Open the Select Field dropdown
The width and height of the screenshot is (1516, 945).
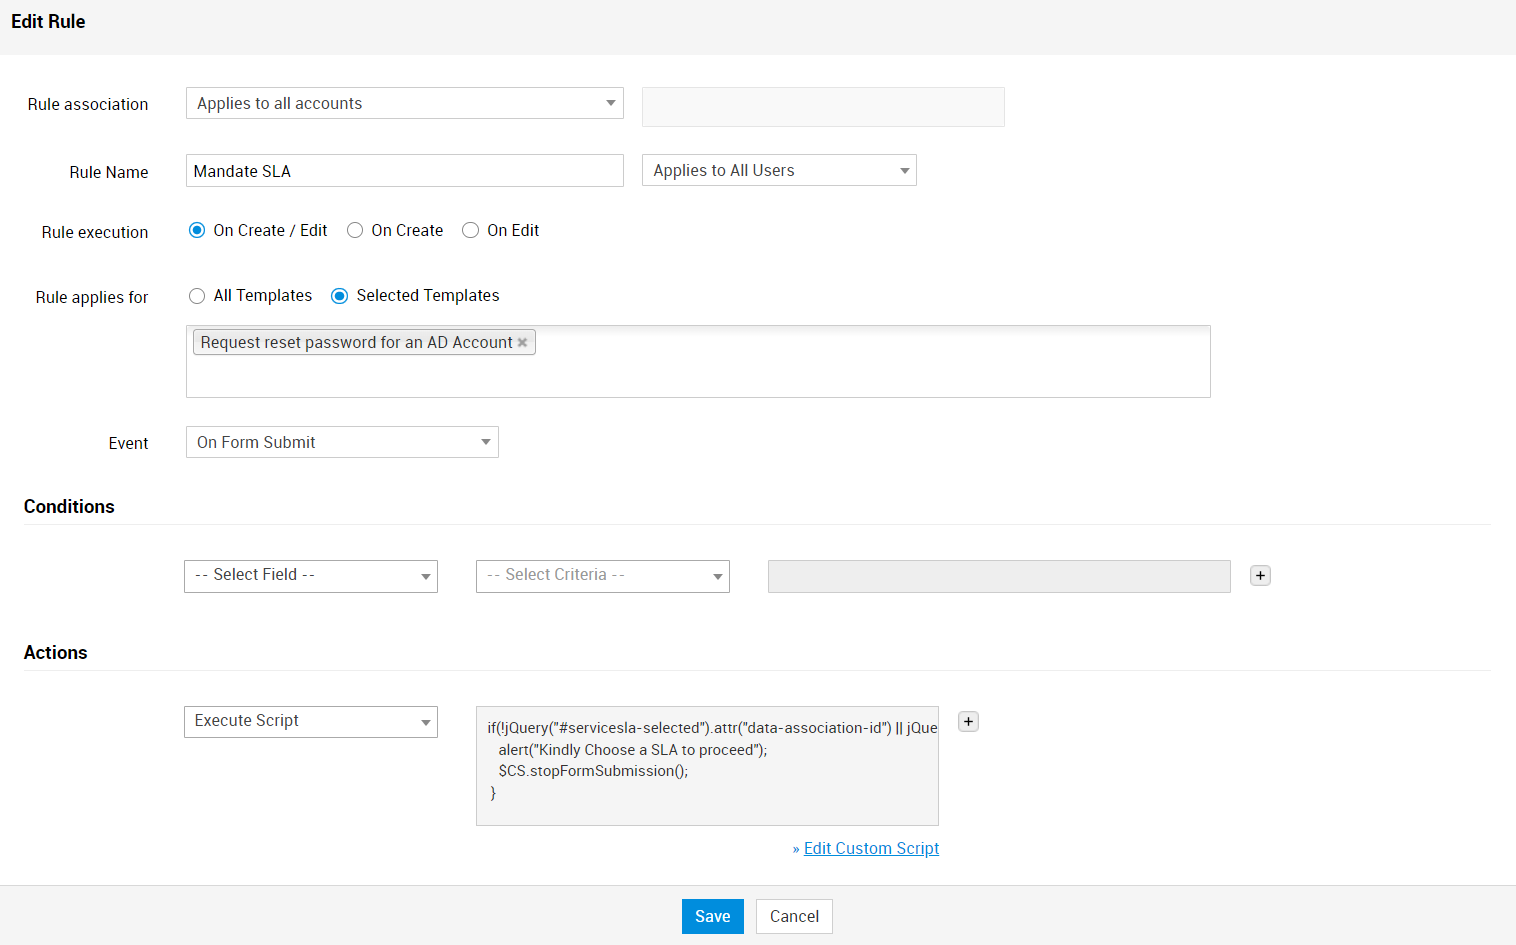pyautogui.click(x=311, y=576)
